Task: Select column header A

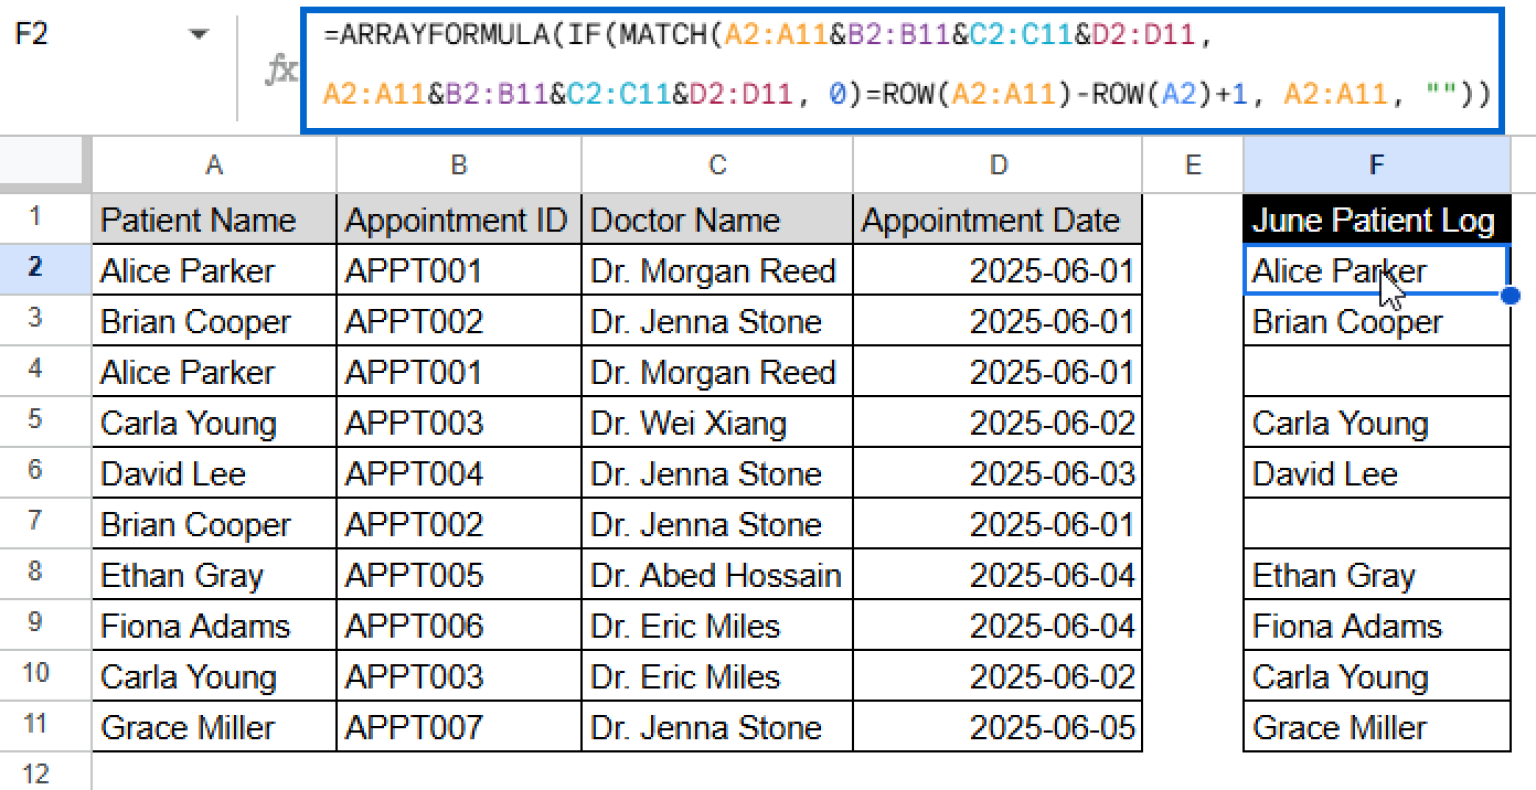Action: [213, 164]
